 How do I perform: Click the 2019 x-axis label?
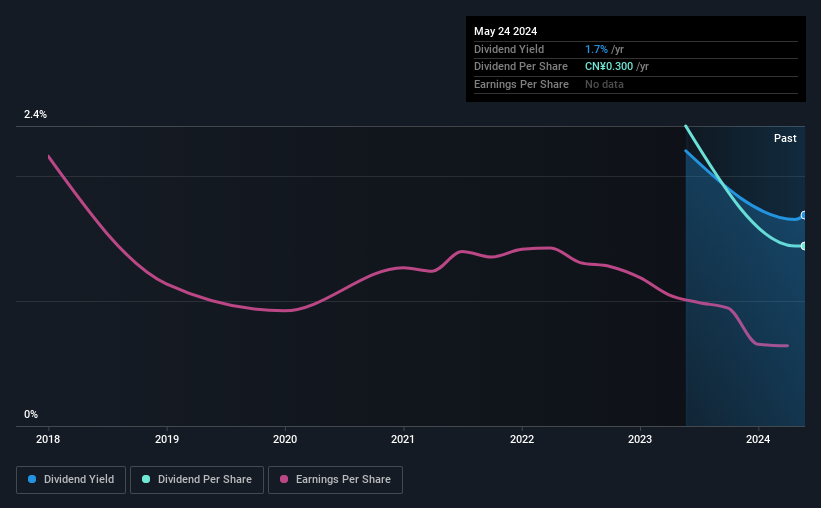coord(167,439)
